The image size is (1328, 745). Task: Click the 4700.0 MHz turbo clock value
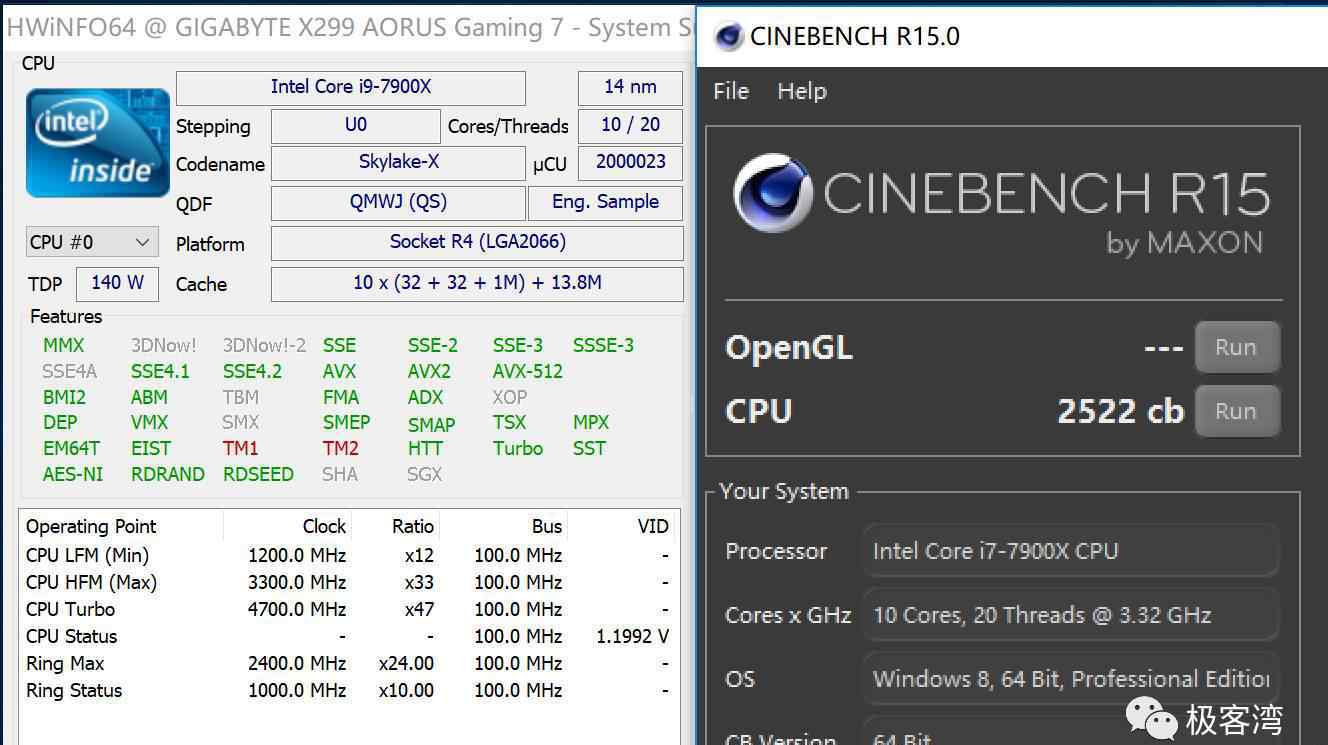[x=297, y=609]
